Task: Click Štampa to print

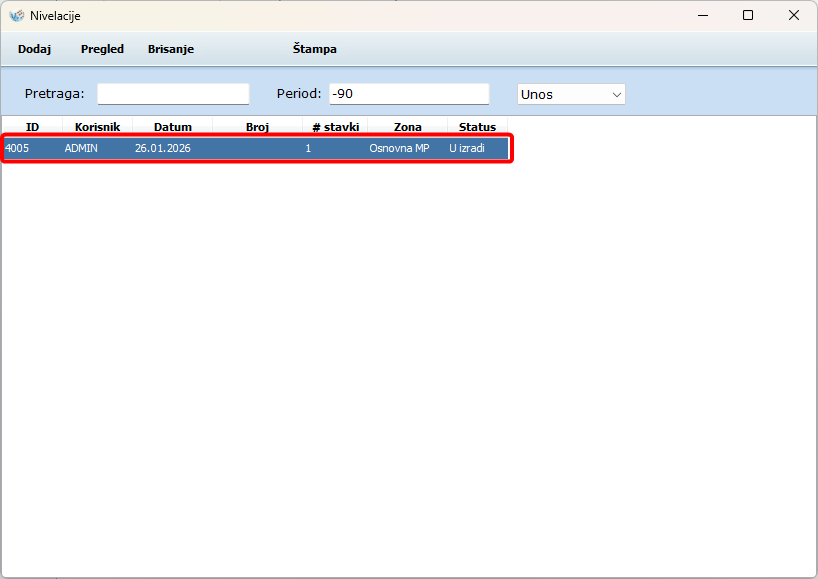Action: (314, 49)
